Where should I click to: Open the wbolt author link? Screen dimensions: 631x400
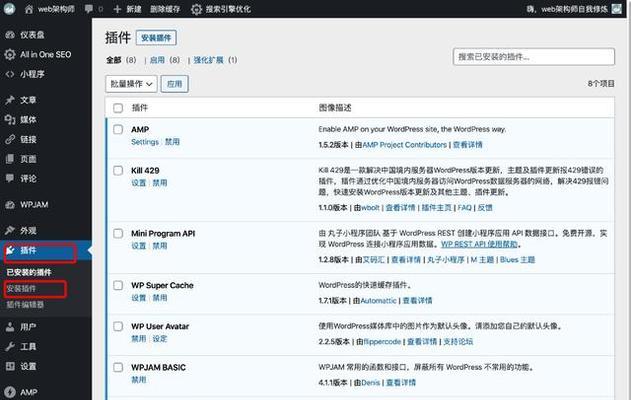370,208
